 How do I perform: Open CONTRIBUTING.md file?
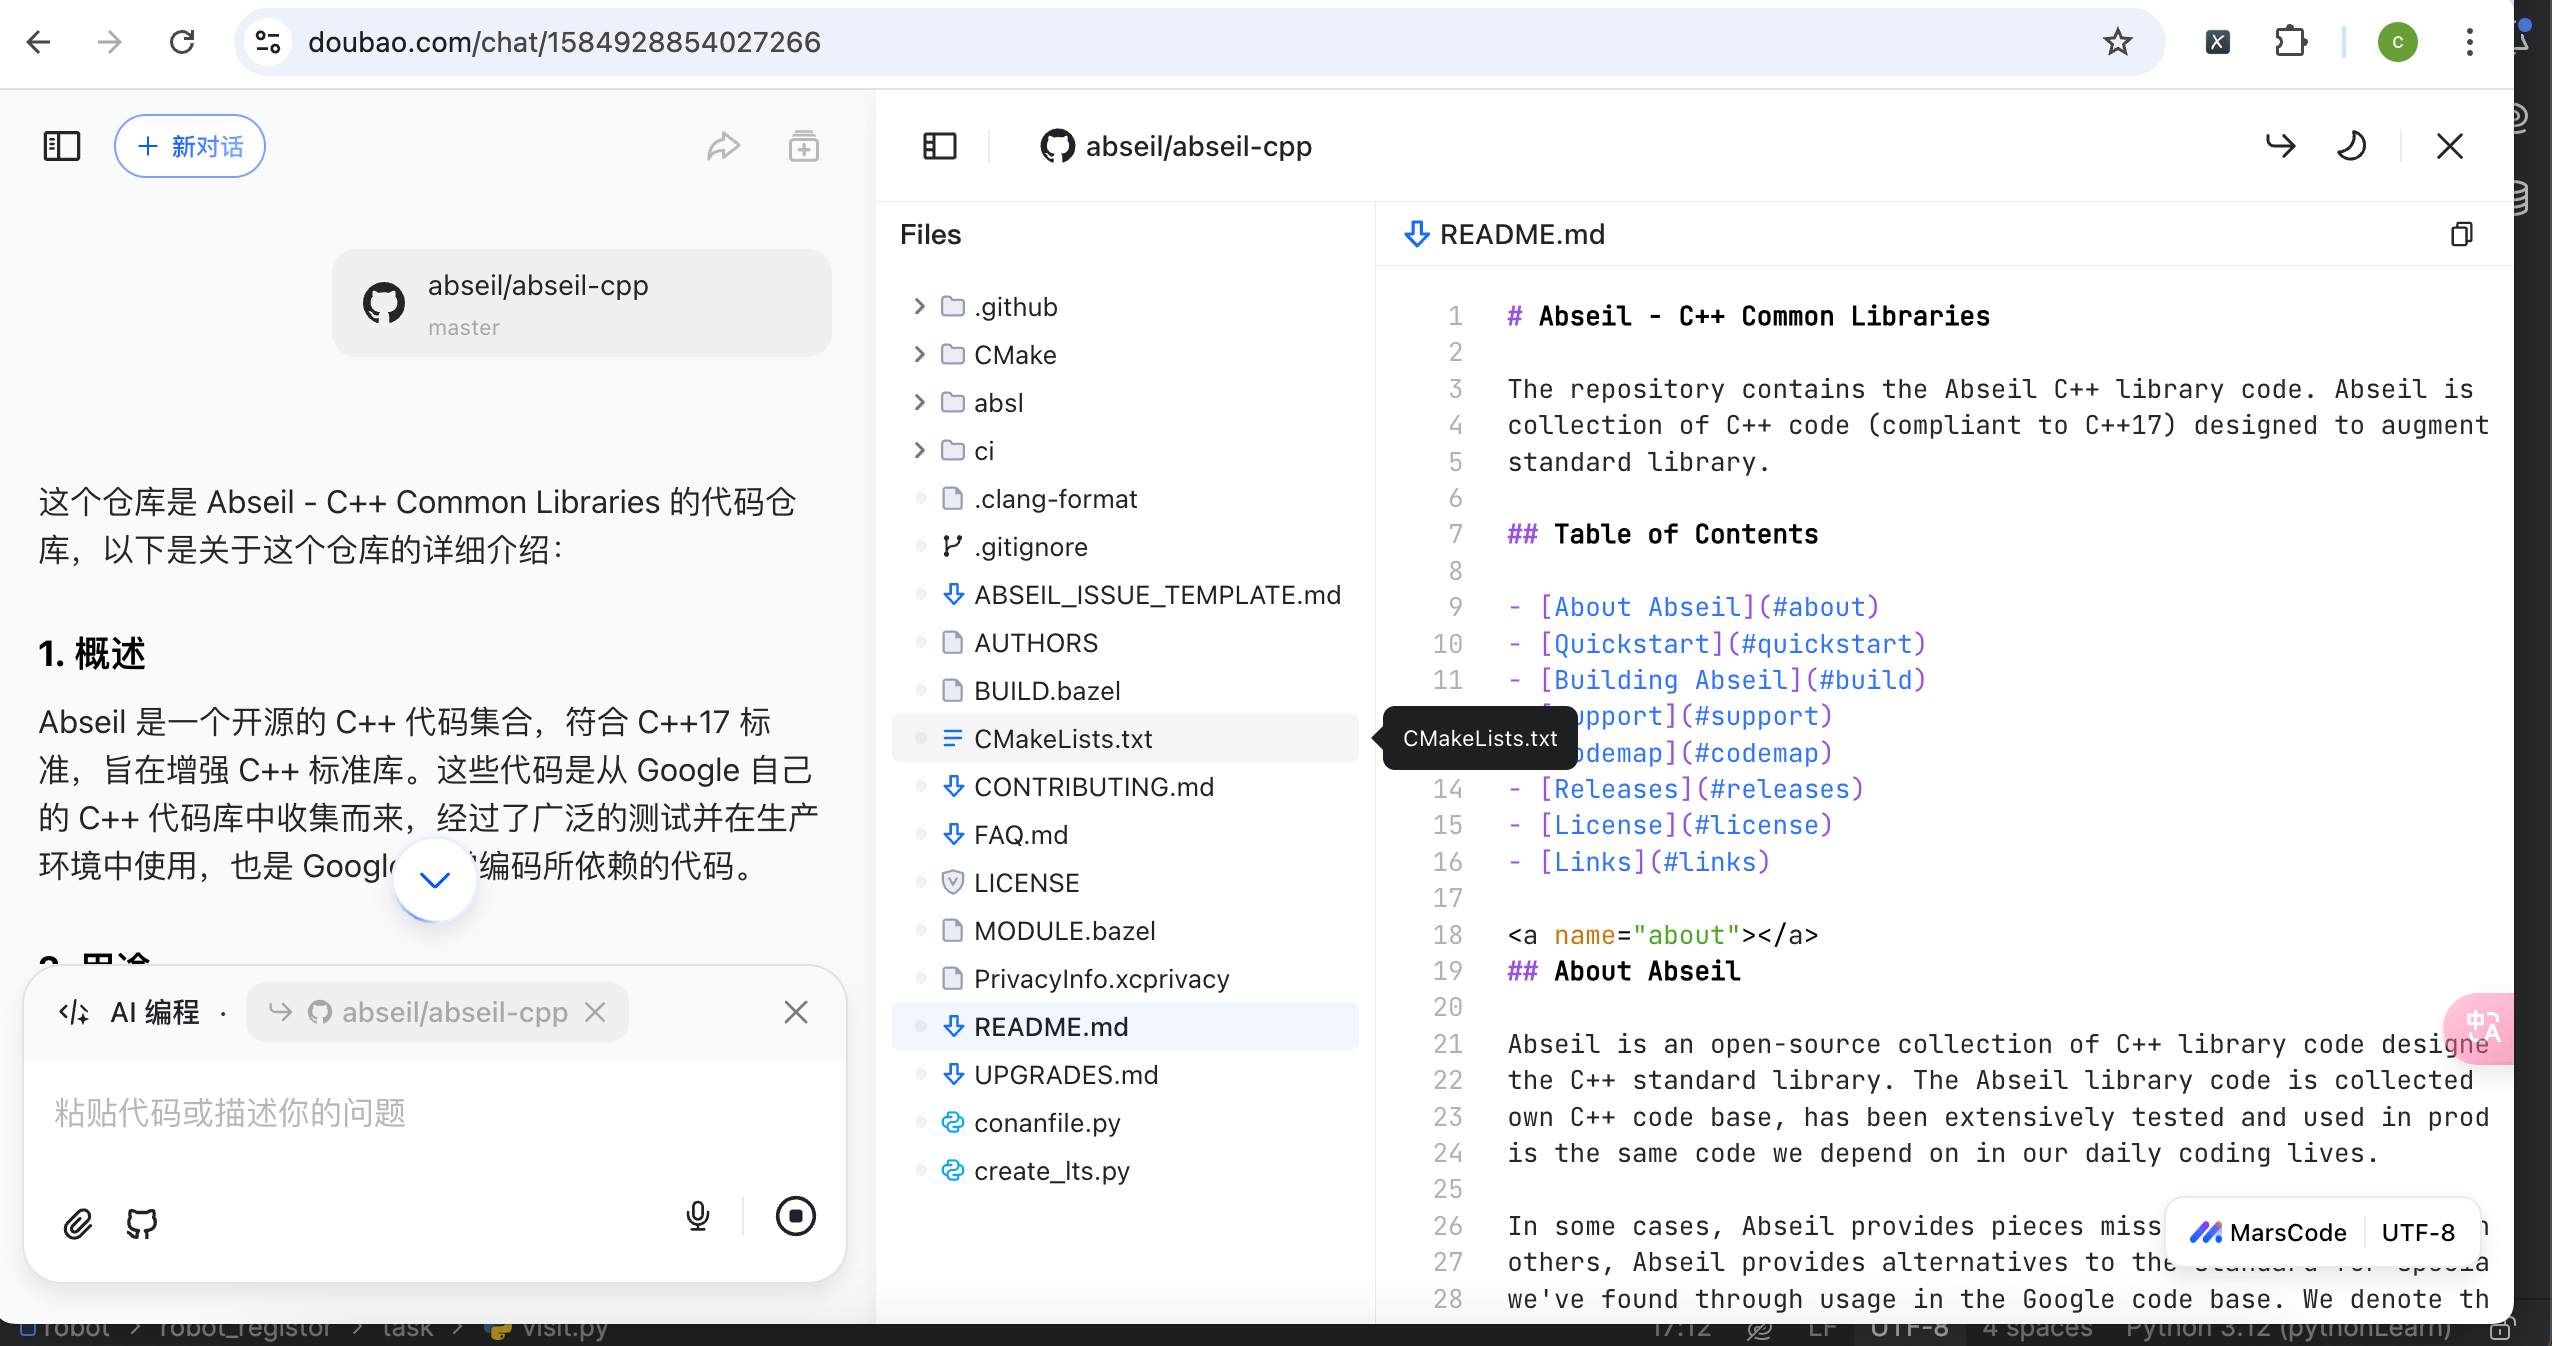pos(1125,786)
